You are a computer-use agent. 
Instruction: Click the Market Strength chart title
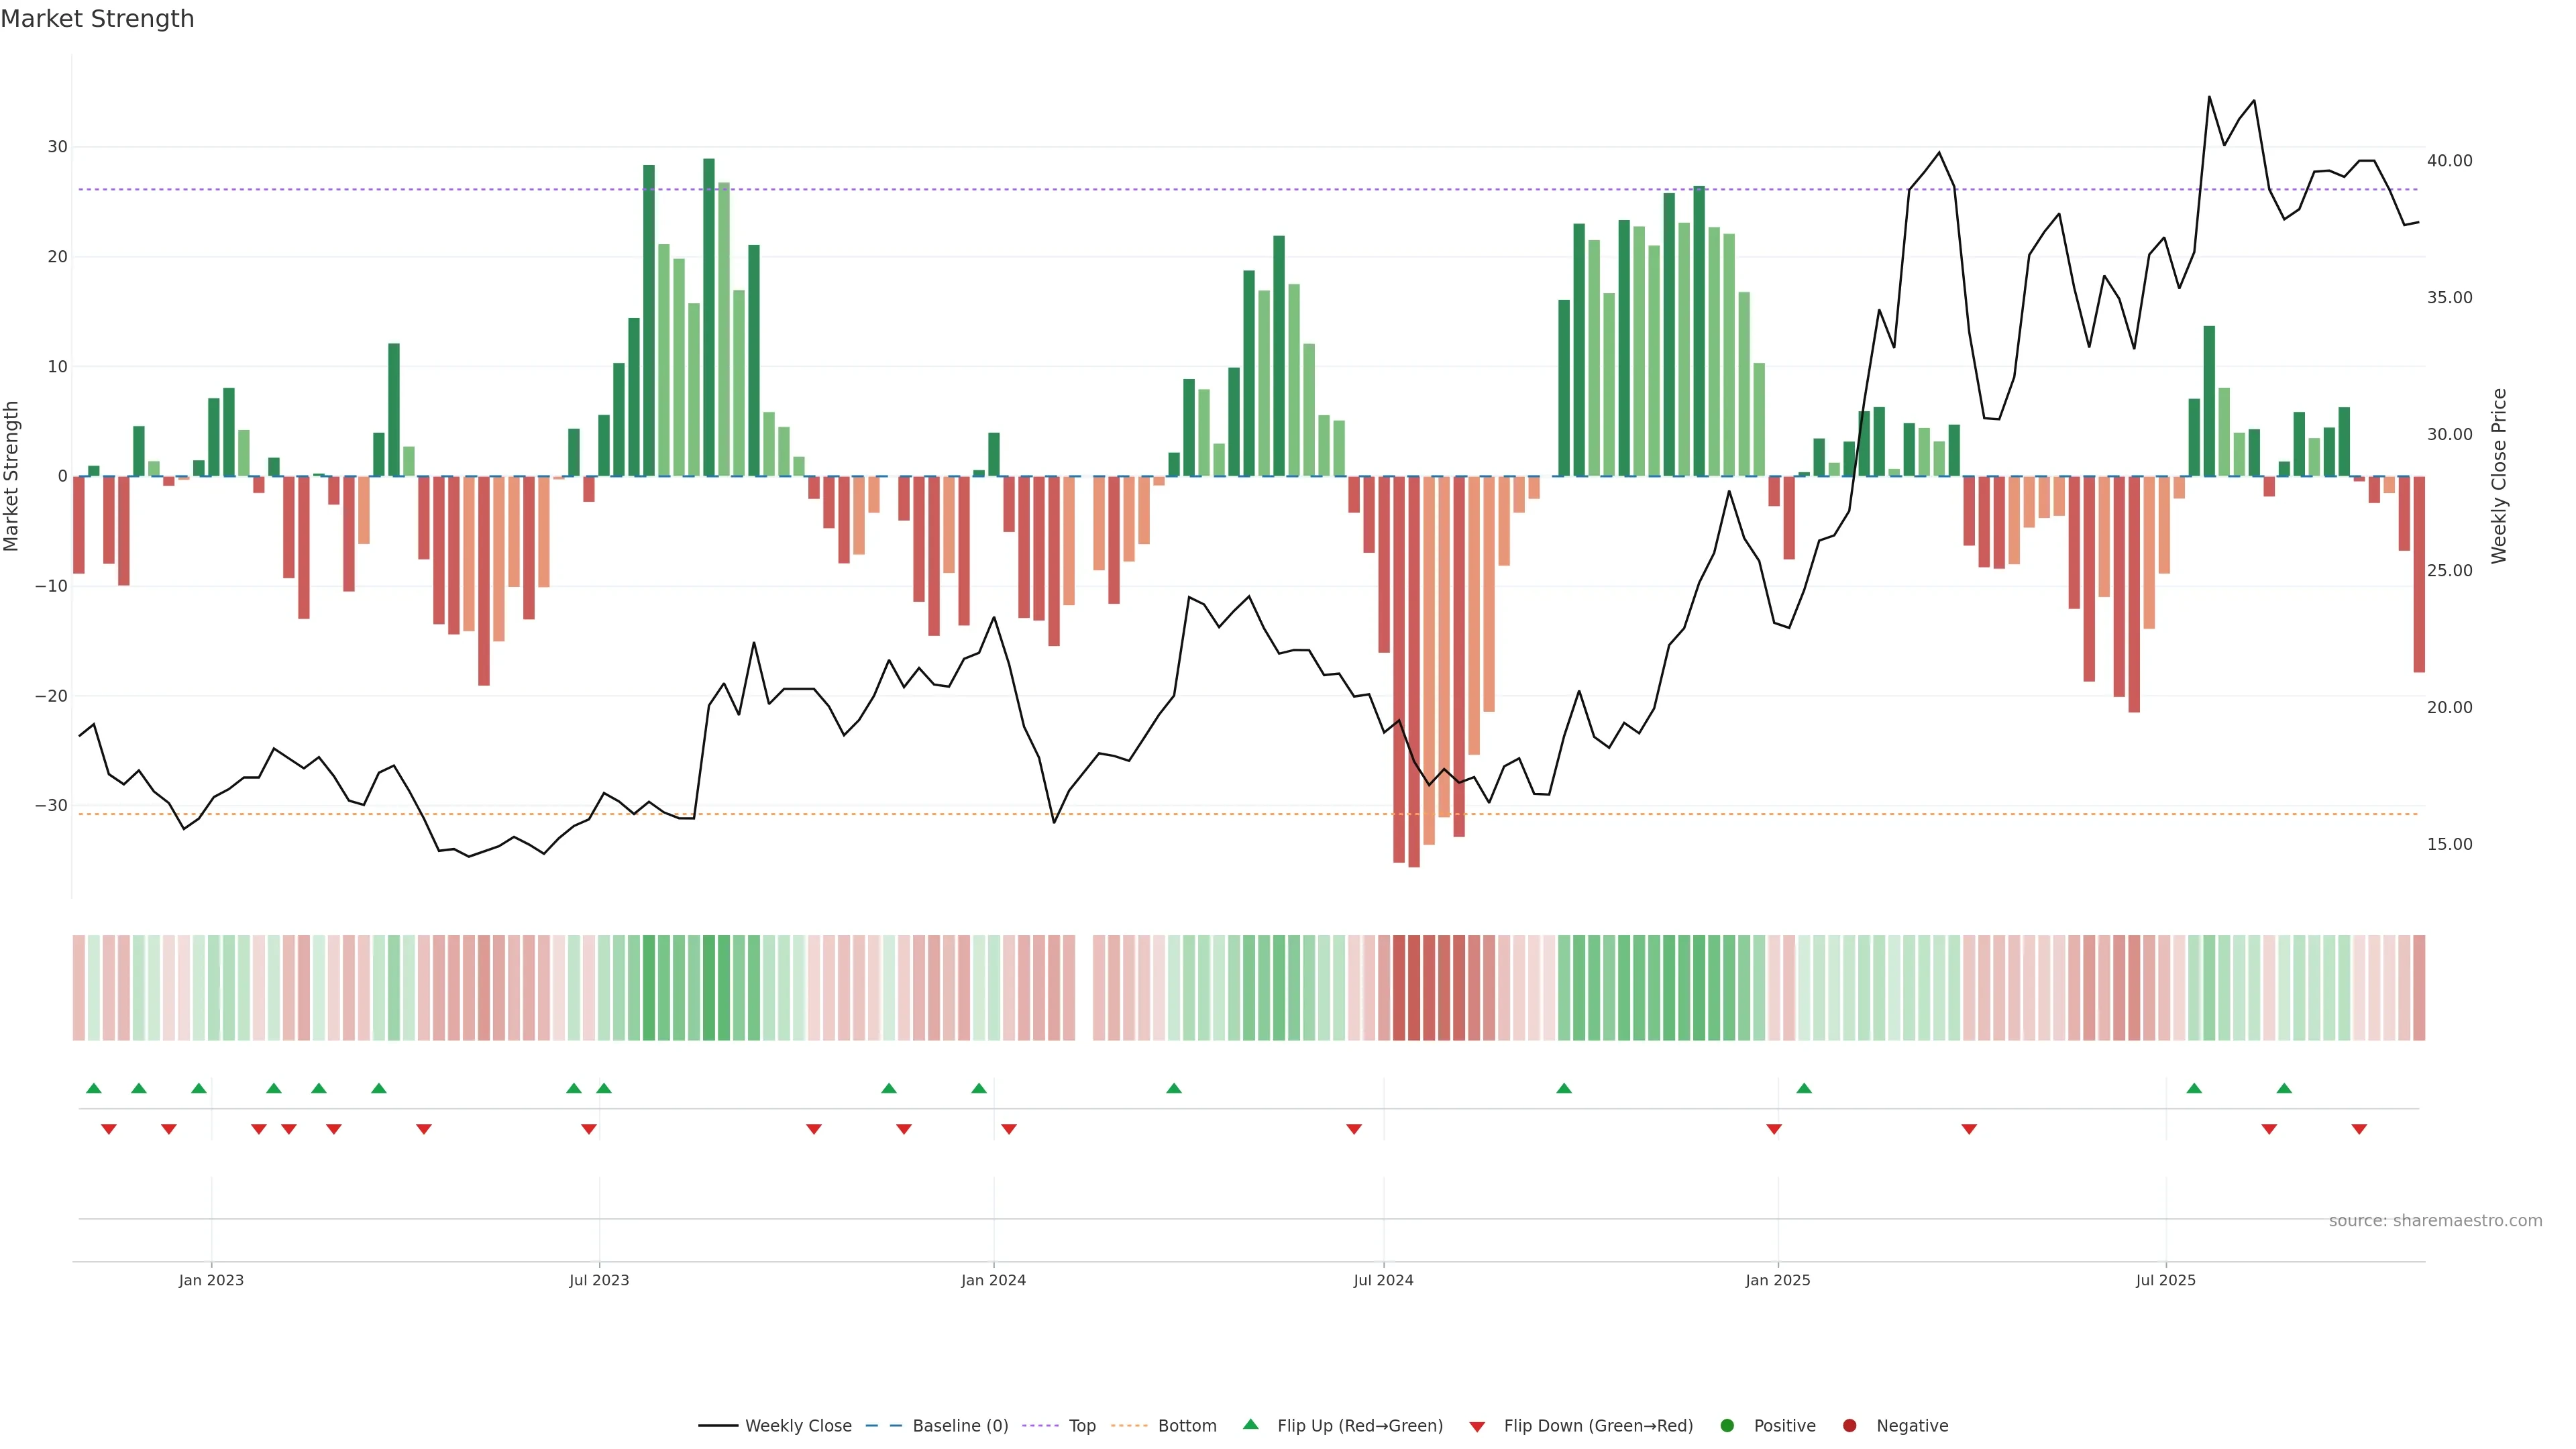tap(97, 19)
